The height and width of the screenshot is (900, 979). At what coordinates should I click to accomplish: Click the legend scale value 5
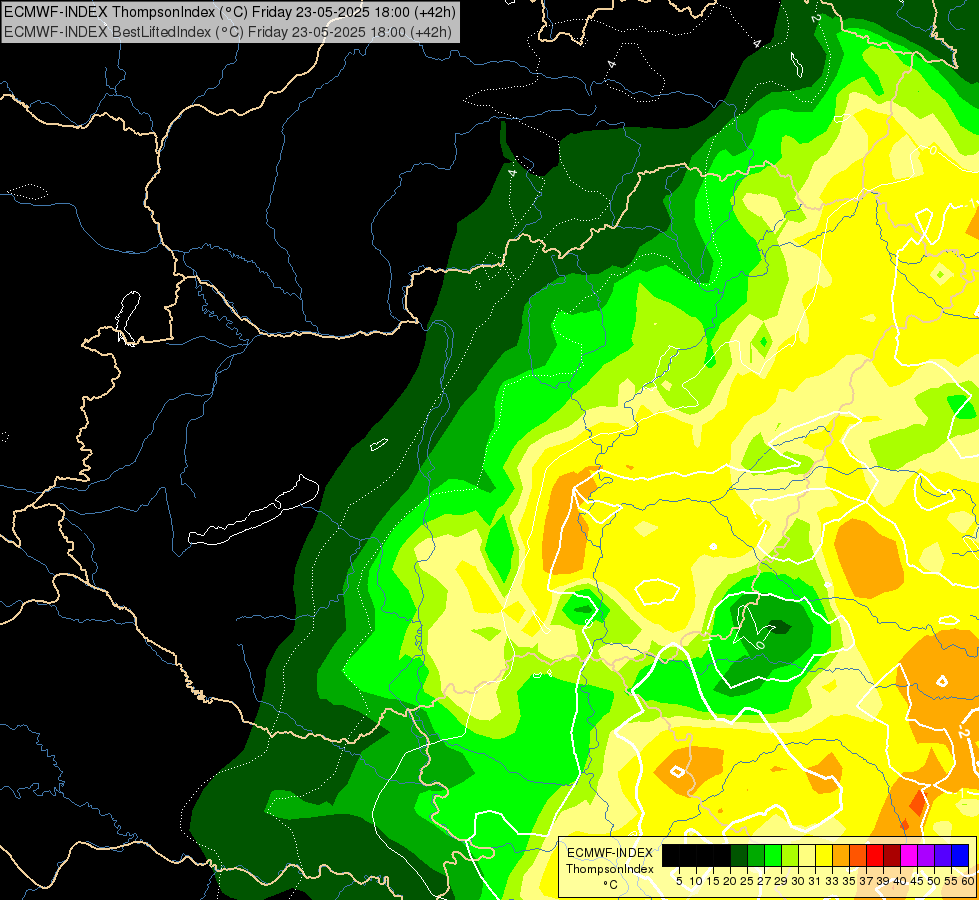point(679,881)
